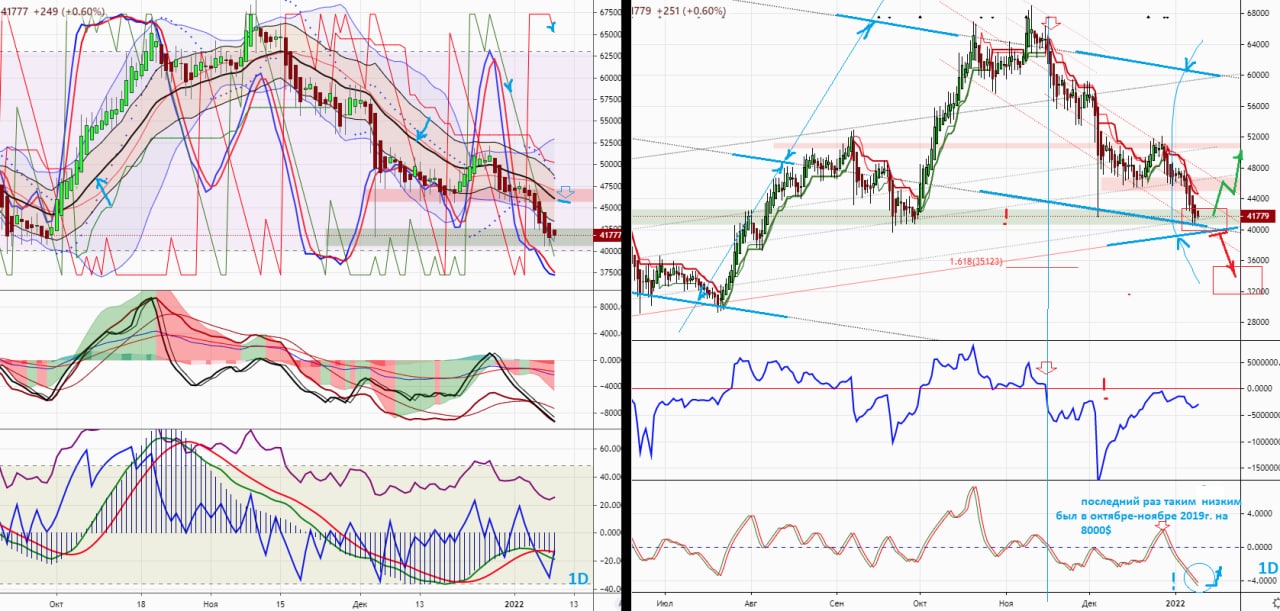Select the green upward projection arrow
Screen dimensions: 1280x611
pyautogui.click(x=1228, y=184)
